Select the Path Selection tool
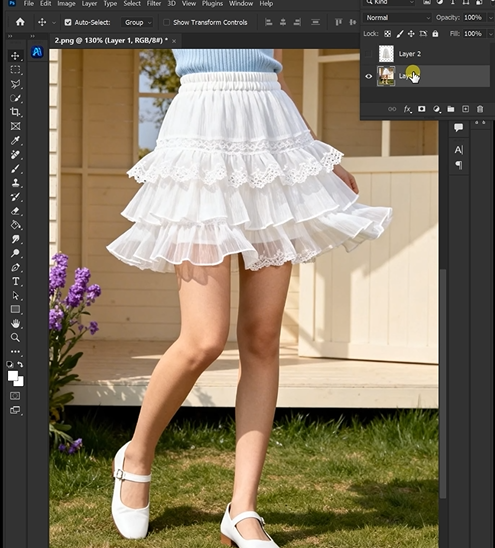 15,295
